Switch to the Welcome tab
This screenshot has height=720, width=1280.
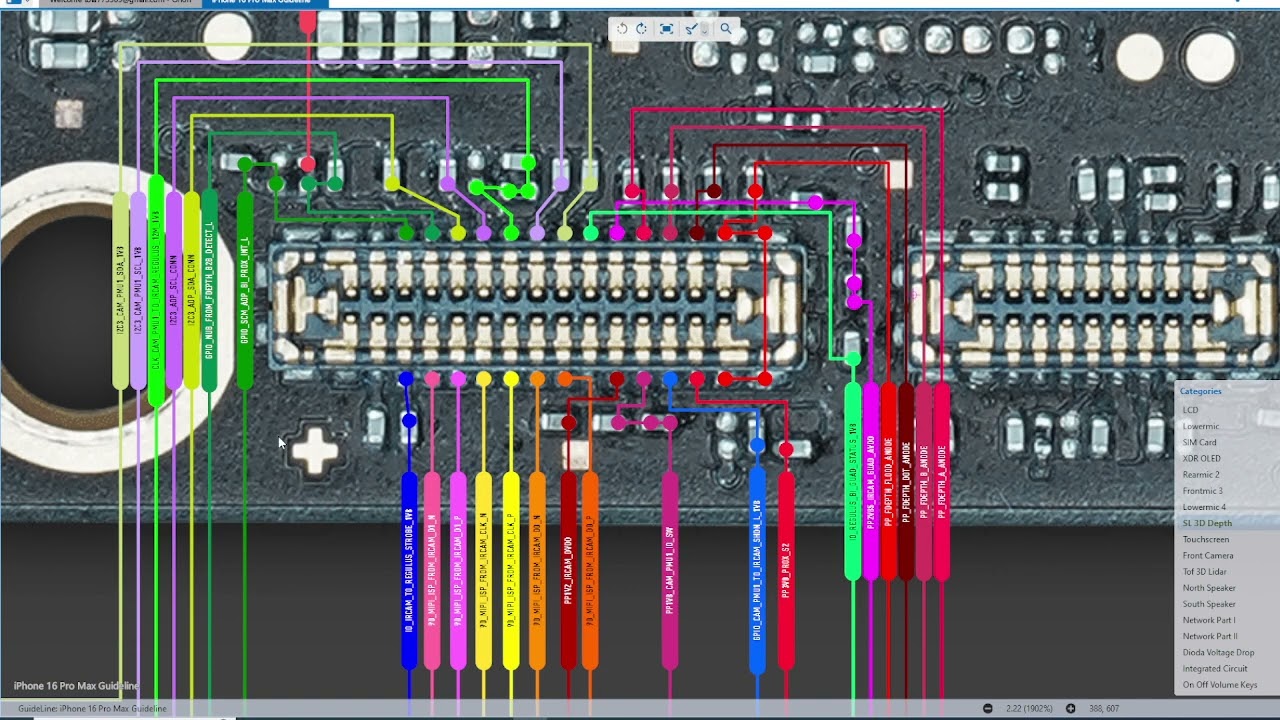(x=120, y=3)
